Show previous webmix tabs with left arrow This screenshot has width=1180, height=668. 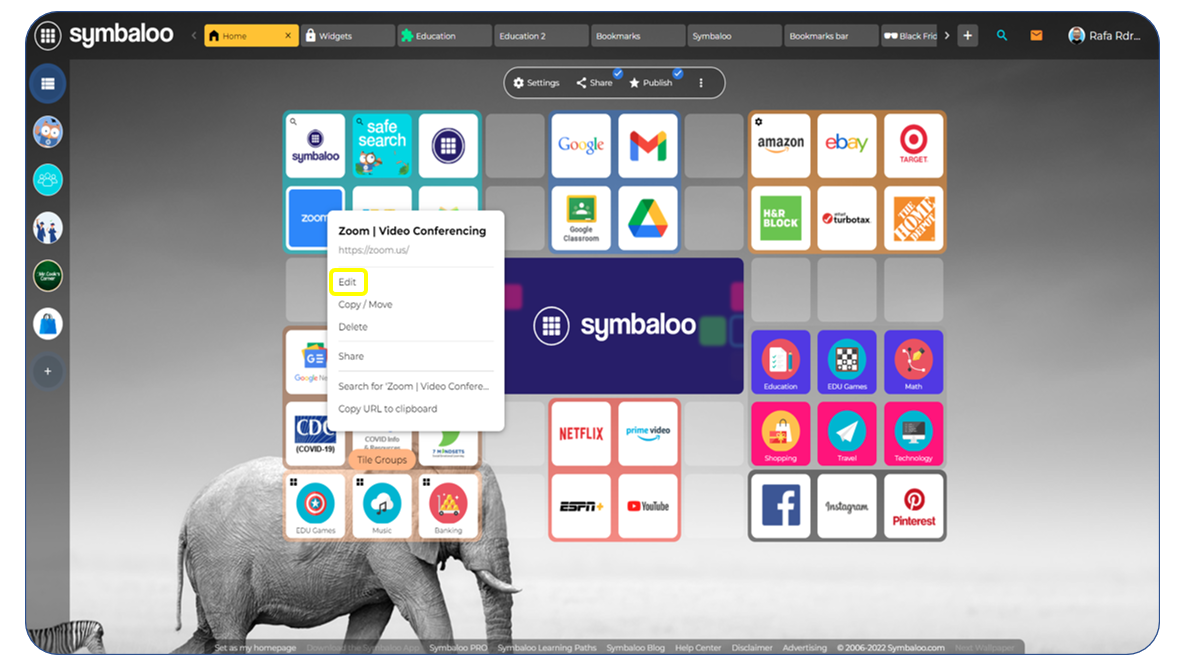tap(193, 35)
